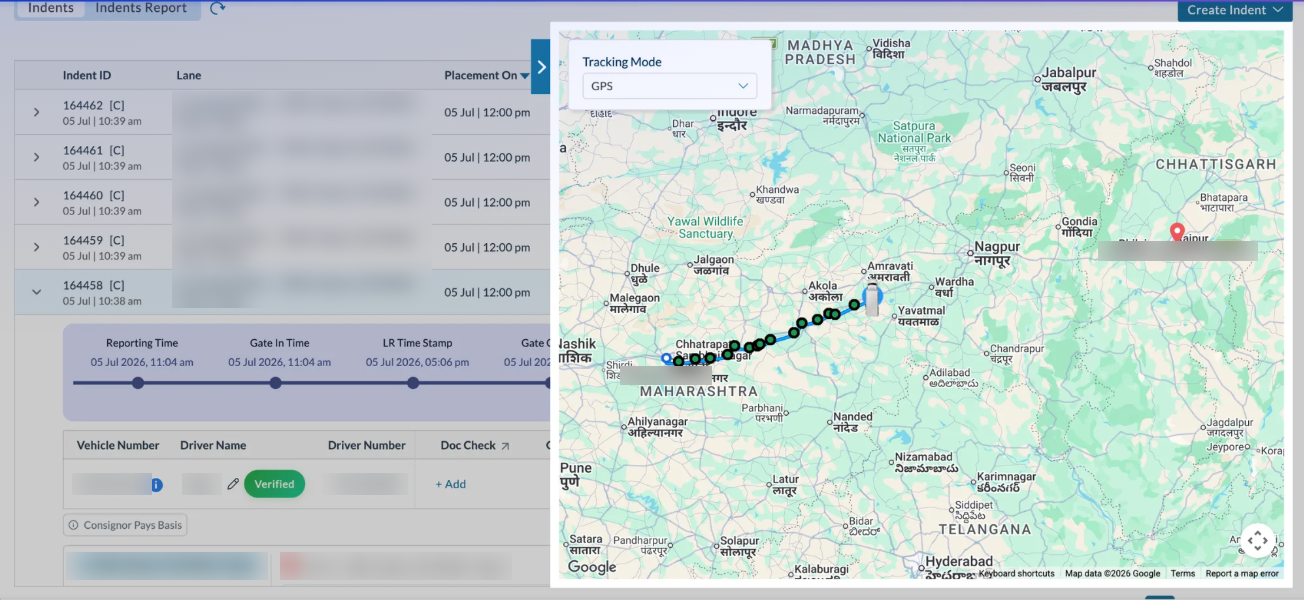Expand indent row 164462

37,112
